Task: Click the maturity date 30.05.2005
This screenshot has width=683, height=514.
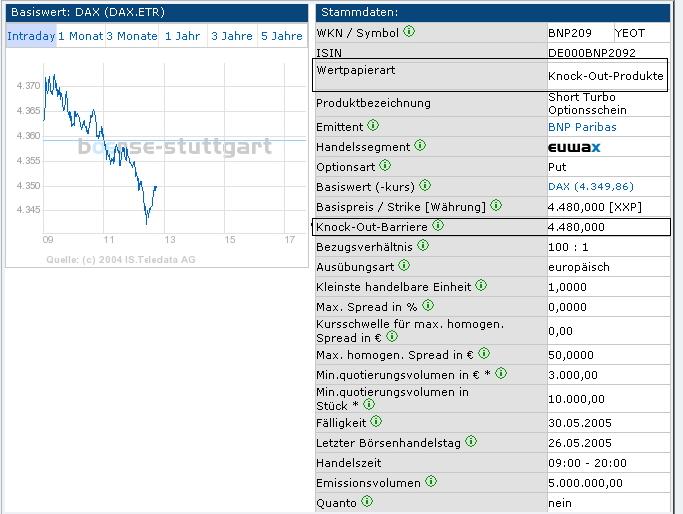Action: click(x=580, y=423)
